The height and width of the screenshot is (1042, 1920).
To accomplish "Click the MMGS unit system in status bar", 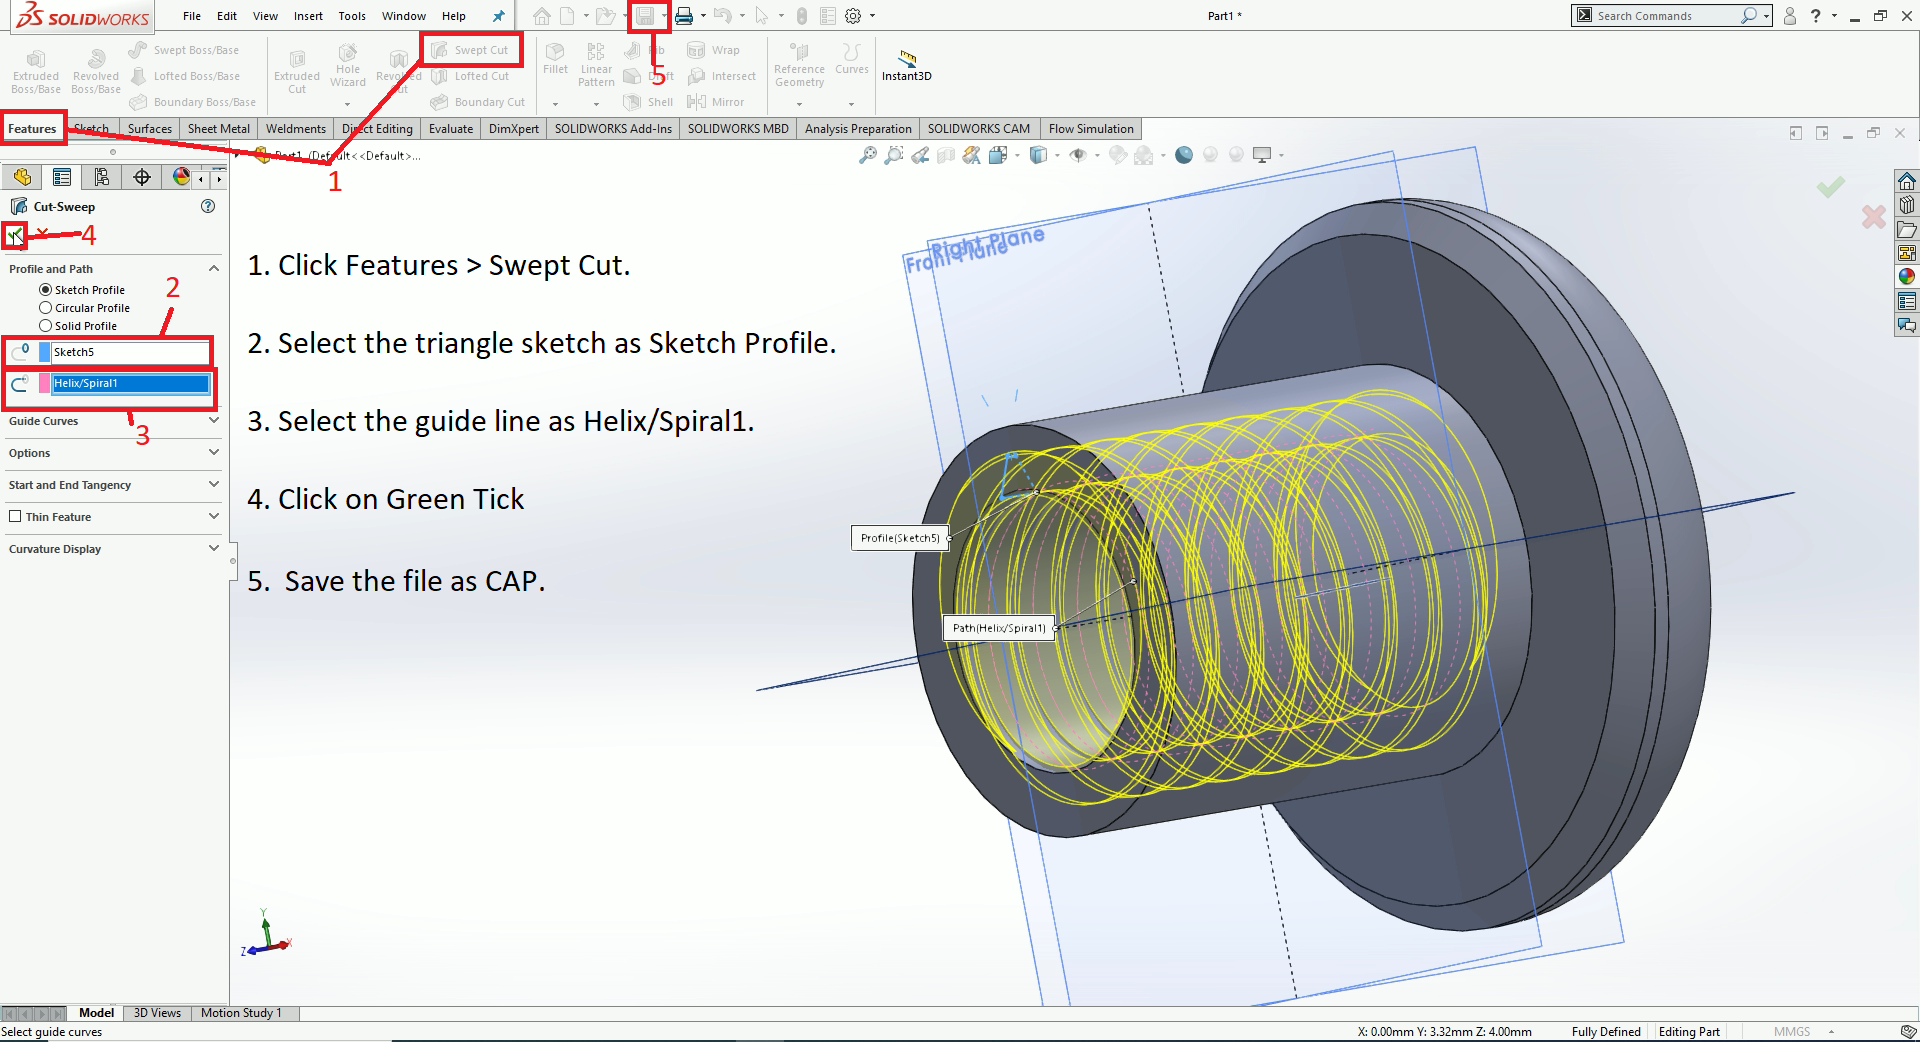I will 1792,1032.
